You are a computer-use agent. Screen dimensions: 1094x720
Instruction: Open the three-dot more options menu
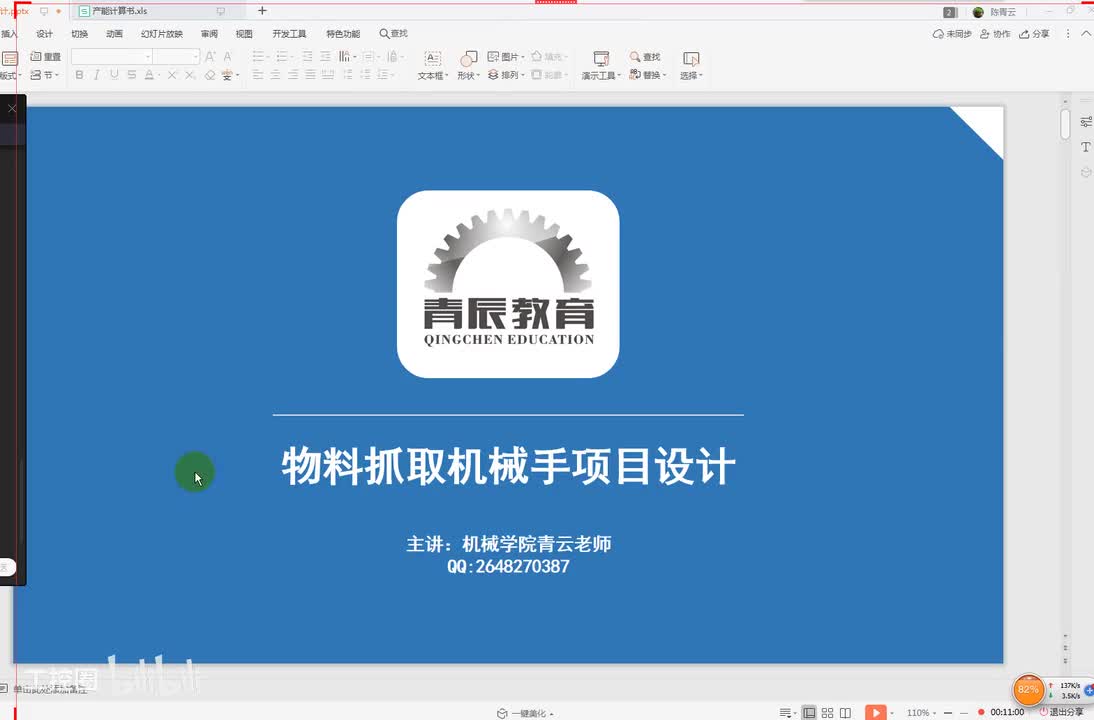(1067, 33)
